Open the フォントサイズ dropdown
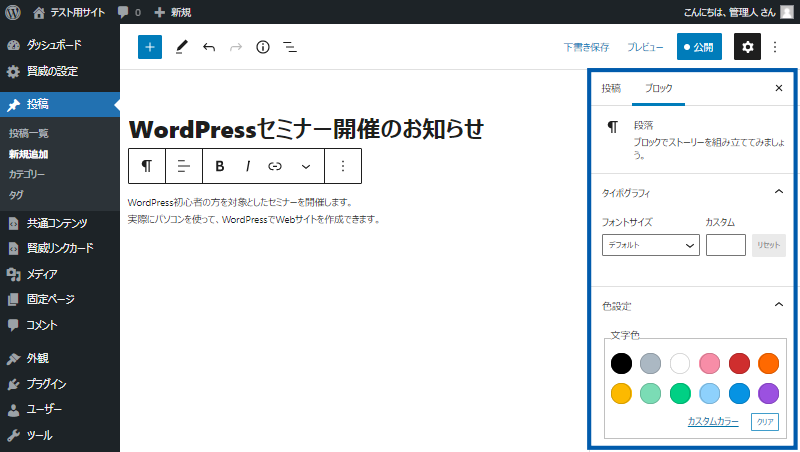This screenshot has height=452, width=800. 651,245
